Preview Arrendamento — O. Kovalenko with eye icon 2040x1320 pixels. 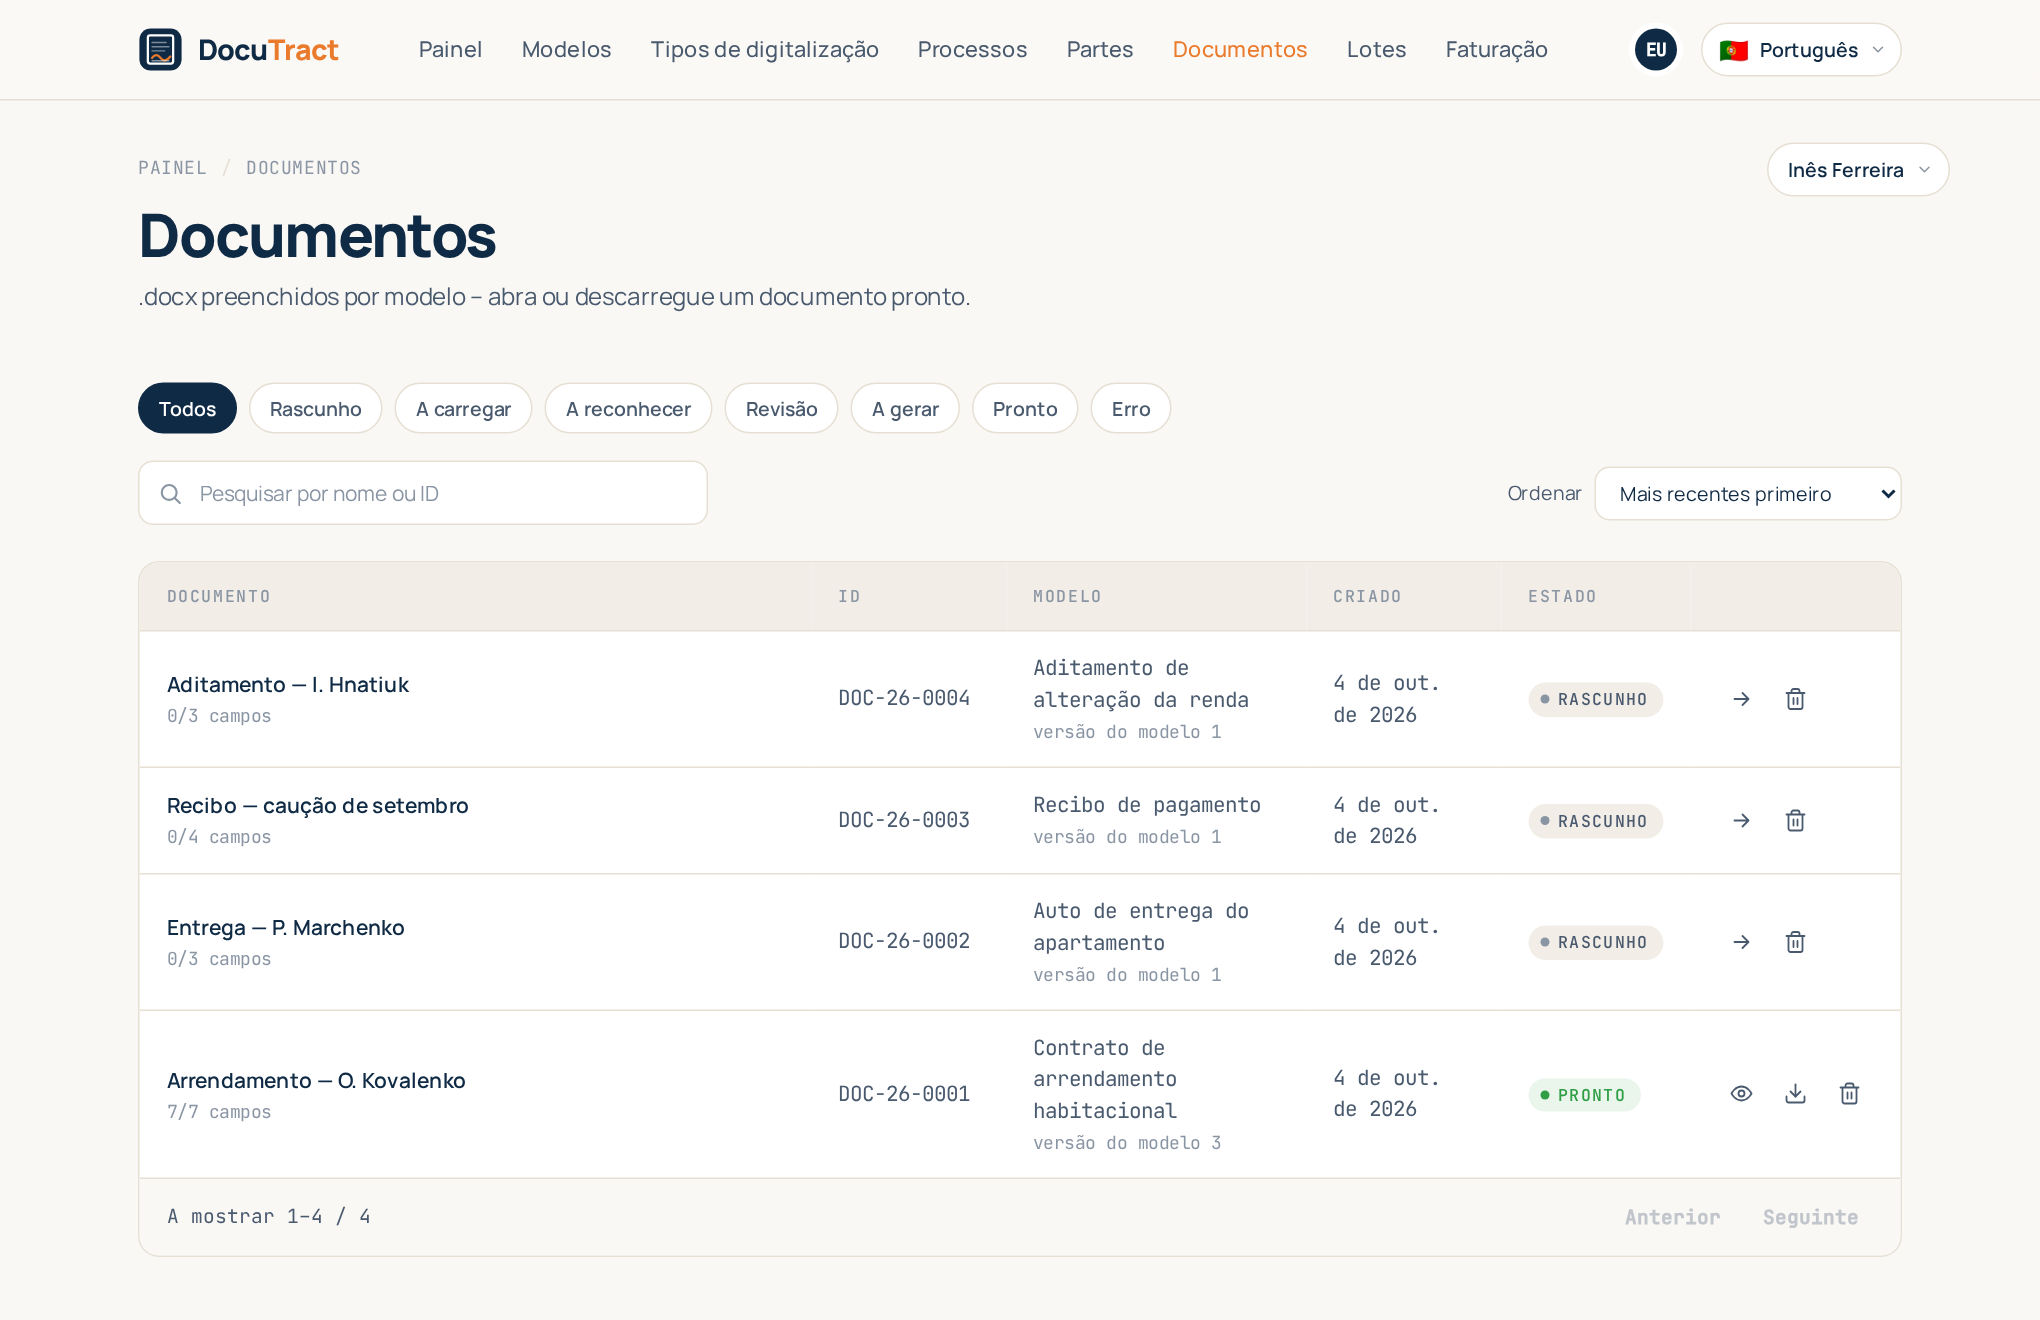(1741, 1094)
